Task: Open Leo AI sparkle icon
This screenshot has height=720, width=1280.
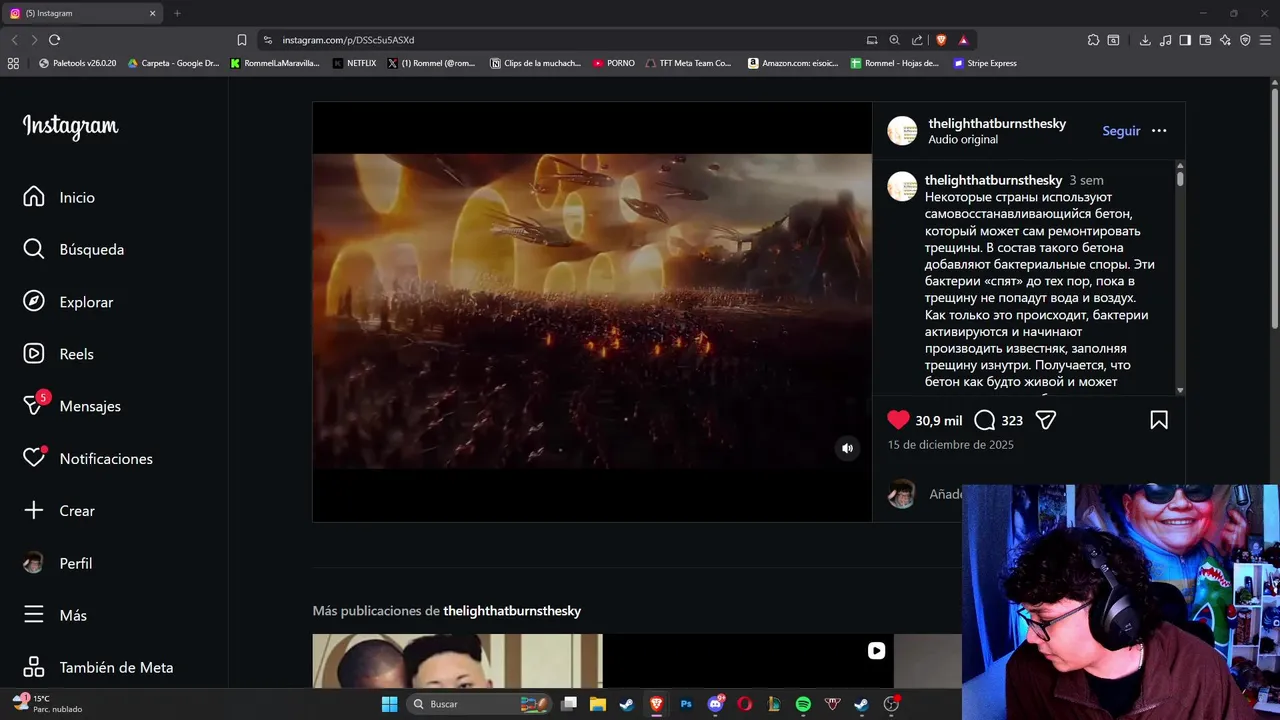Action: (x=1225, y=40)
